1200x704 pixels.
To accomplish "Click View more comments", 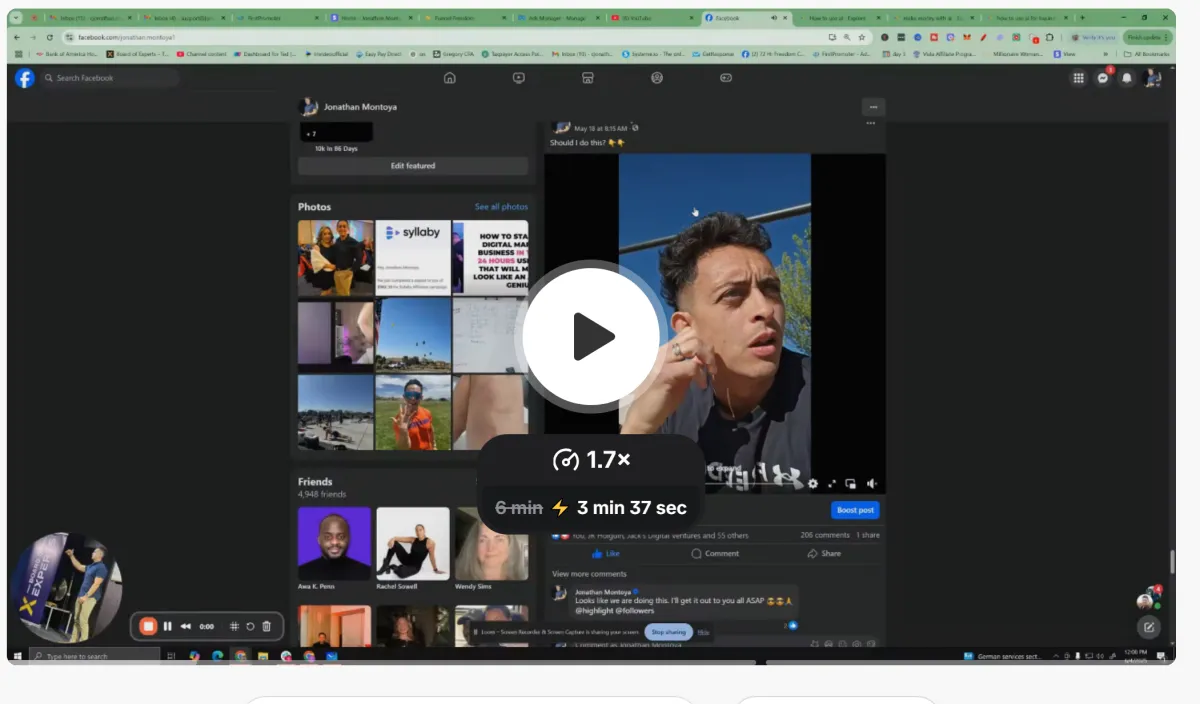I will (x=589, y=574).
